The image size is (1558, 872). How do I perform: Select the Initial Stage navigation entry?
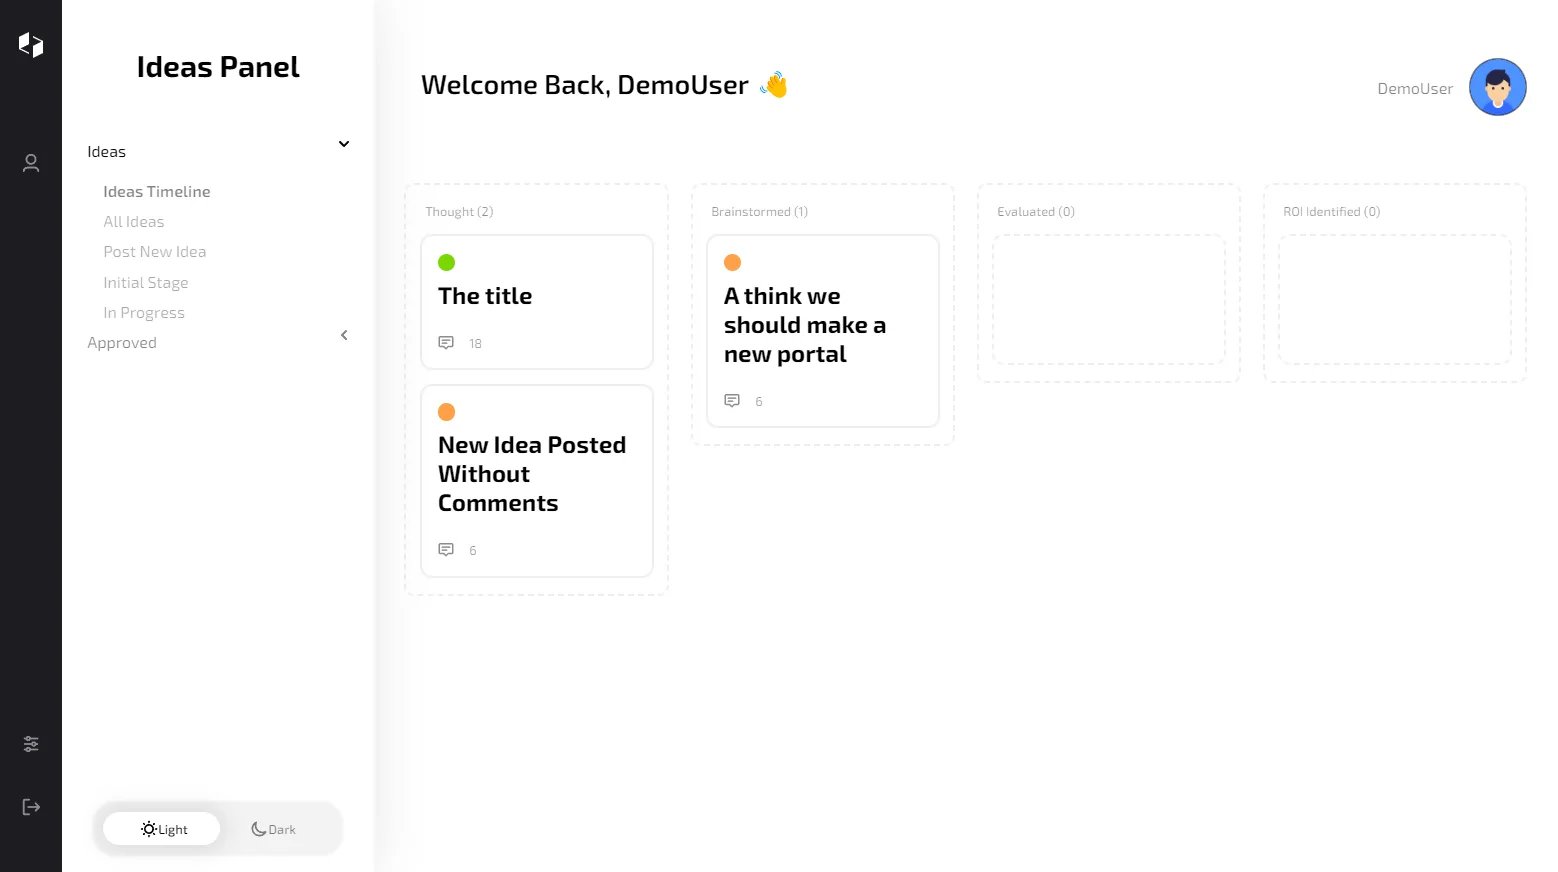click(146, 282)
